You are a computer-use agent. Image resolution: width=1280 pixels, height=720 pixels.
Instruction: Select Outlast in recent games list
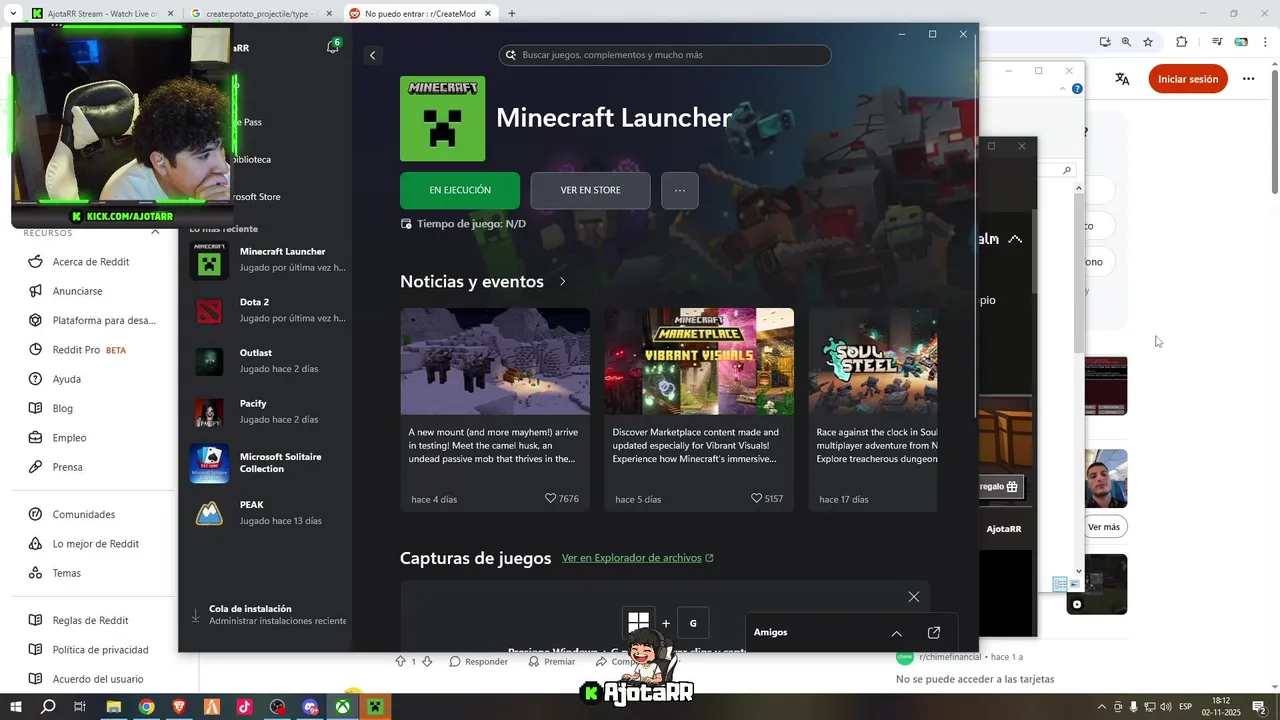coord(268,361)
